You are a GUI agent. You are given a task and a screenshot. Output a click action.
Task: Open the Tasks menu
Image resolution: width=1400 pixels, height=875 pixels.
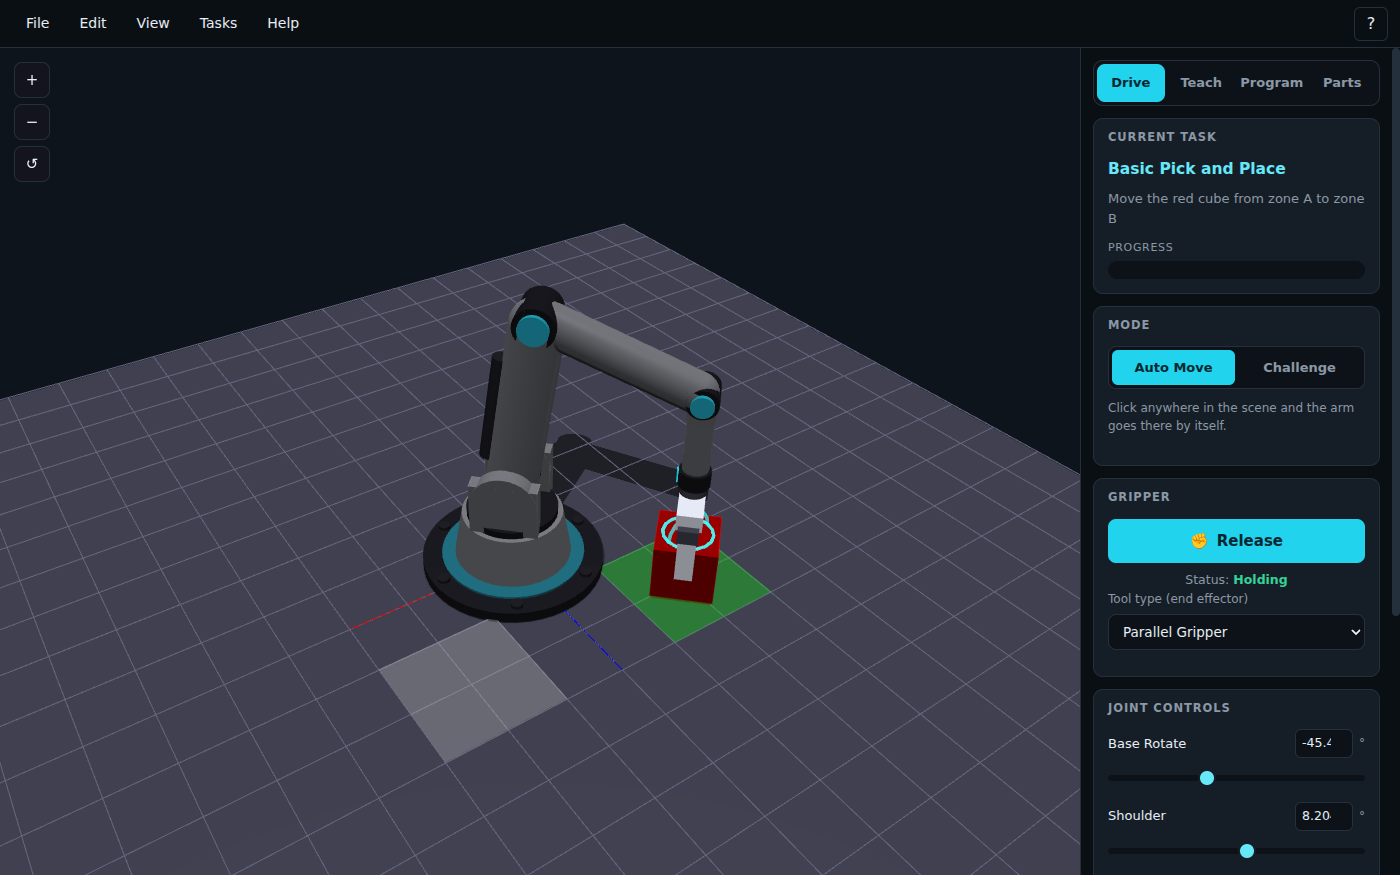(x=218, y=23)
